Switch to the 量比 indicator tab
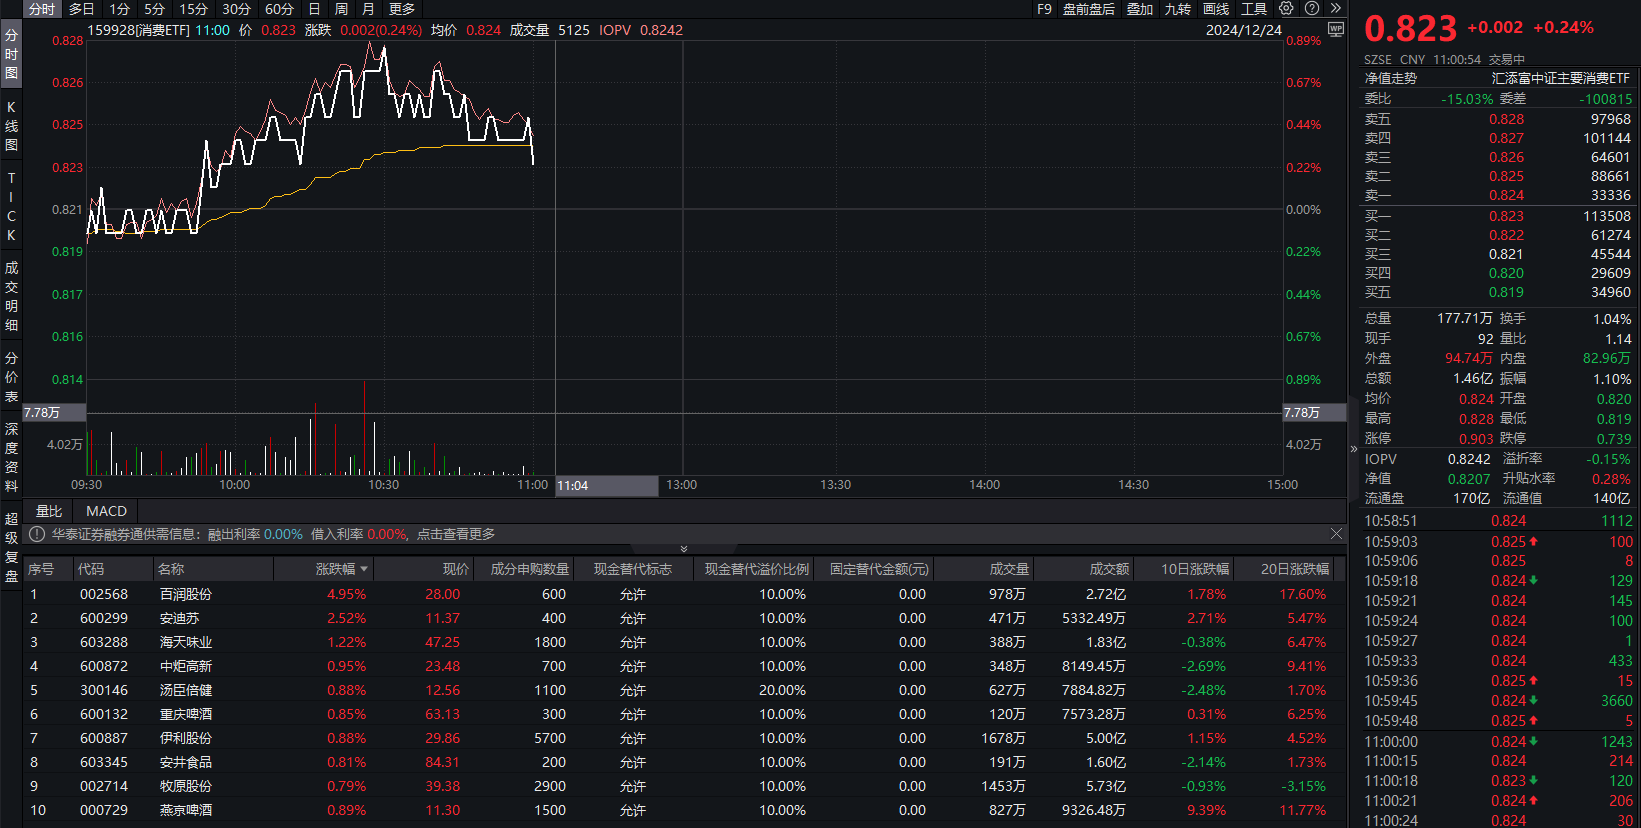 point(49,511)
